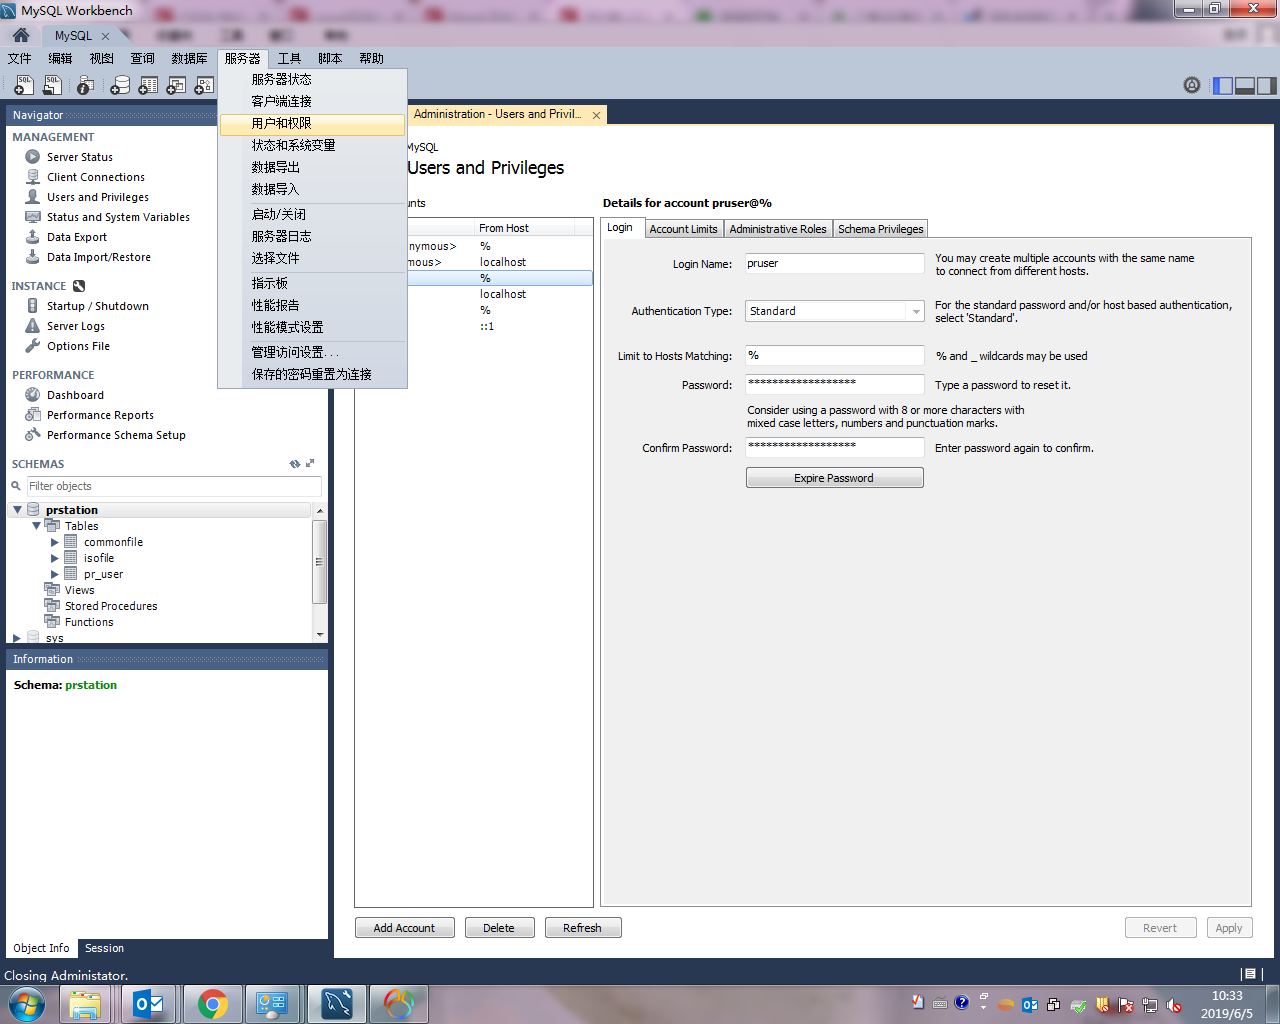Click the Limit to Hosts Matching field
The height and width of the screenshot is (1024, 1280).
click(x=834, y=355)
